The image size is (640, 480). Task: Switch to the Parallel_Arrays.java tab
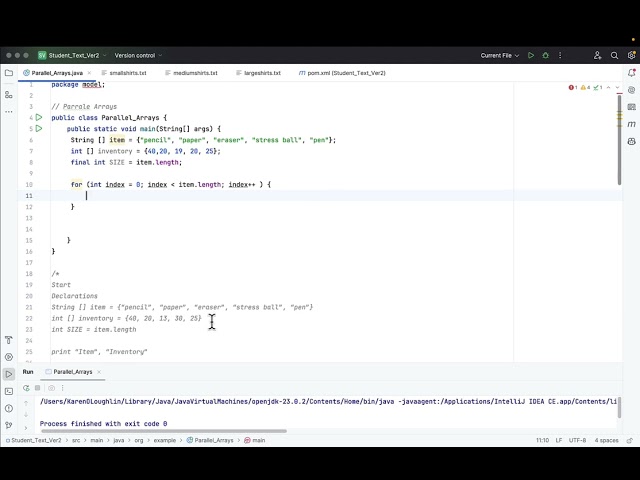click(57, 73)
